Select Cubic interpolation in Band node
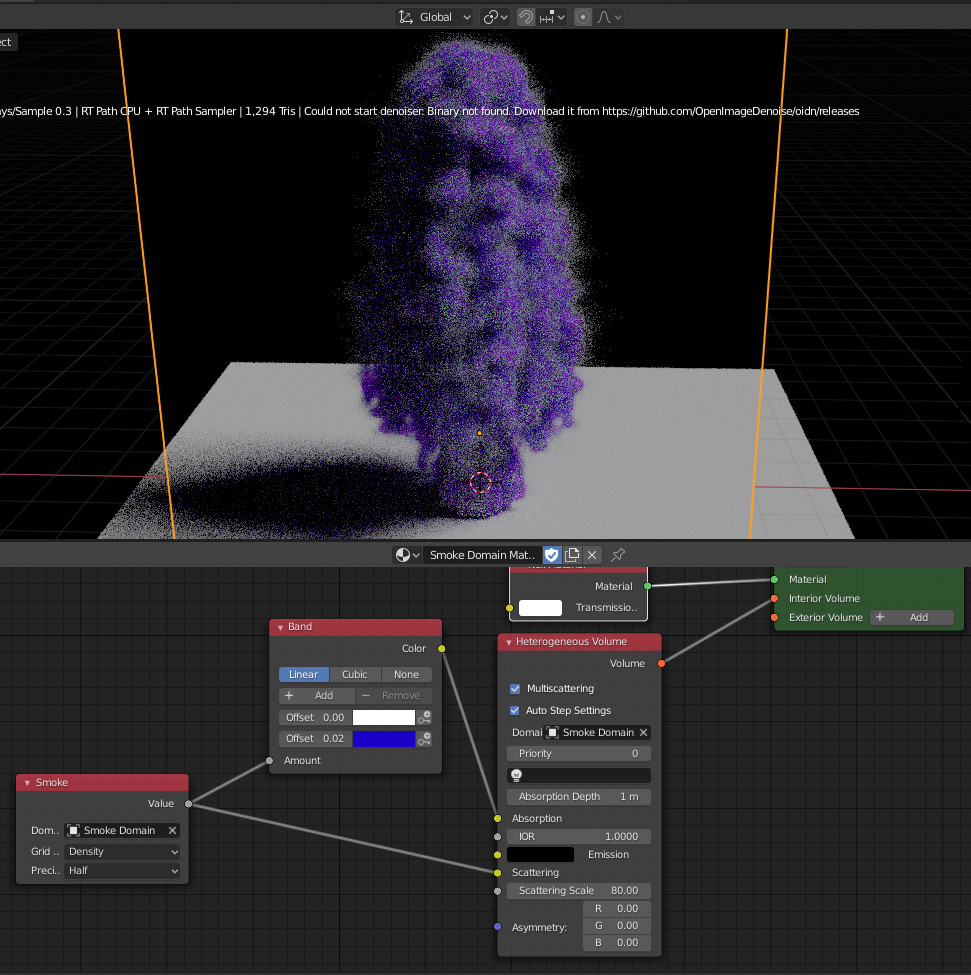This screenshot has width=971, height=975. 355,674
